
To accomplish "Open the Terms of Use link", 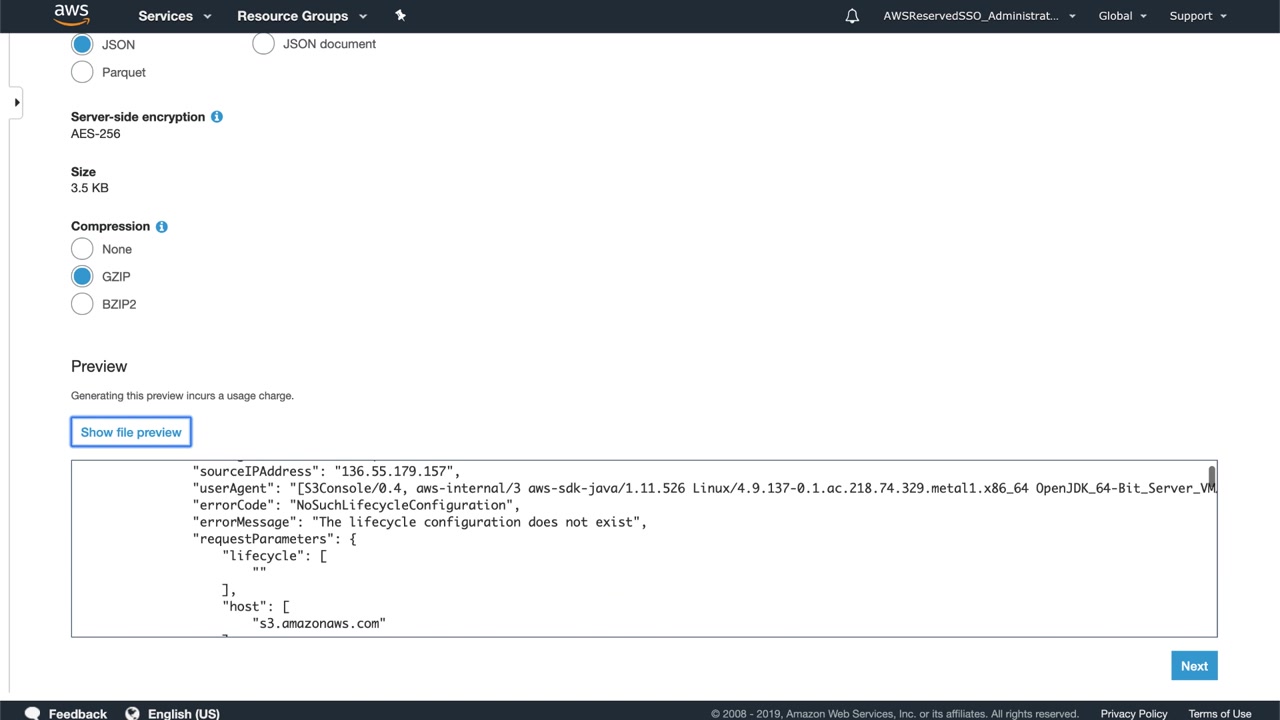I will click(1220, 714).
